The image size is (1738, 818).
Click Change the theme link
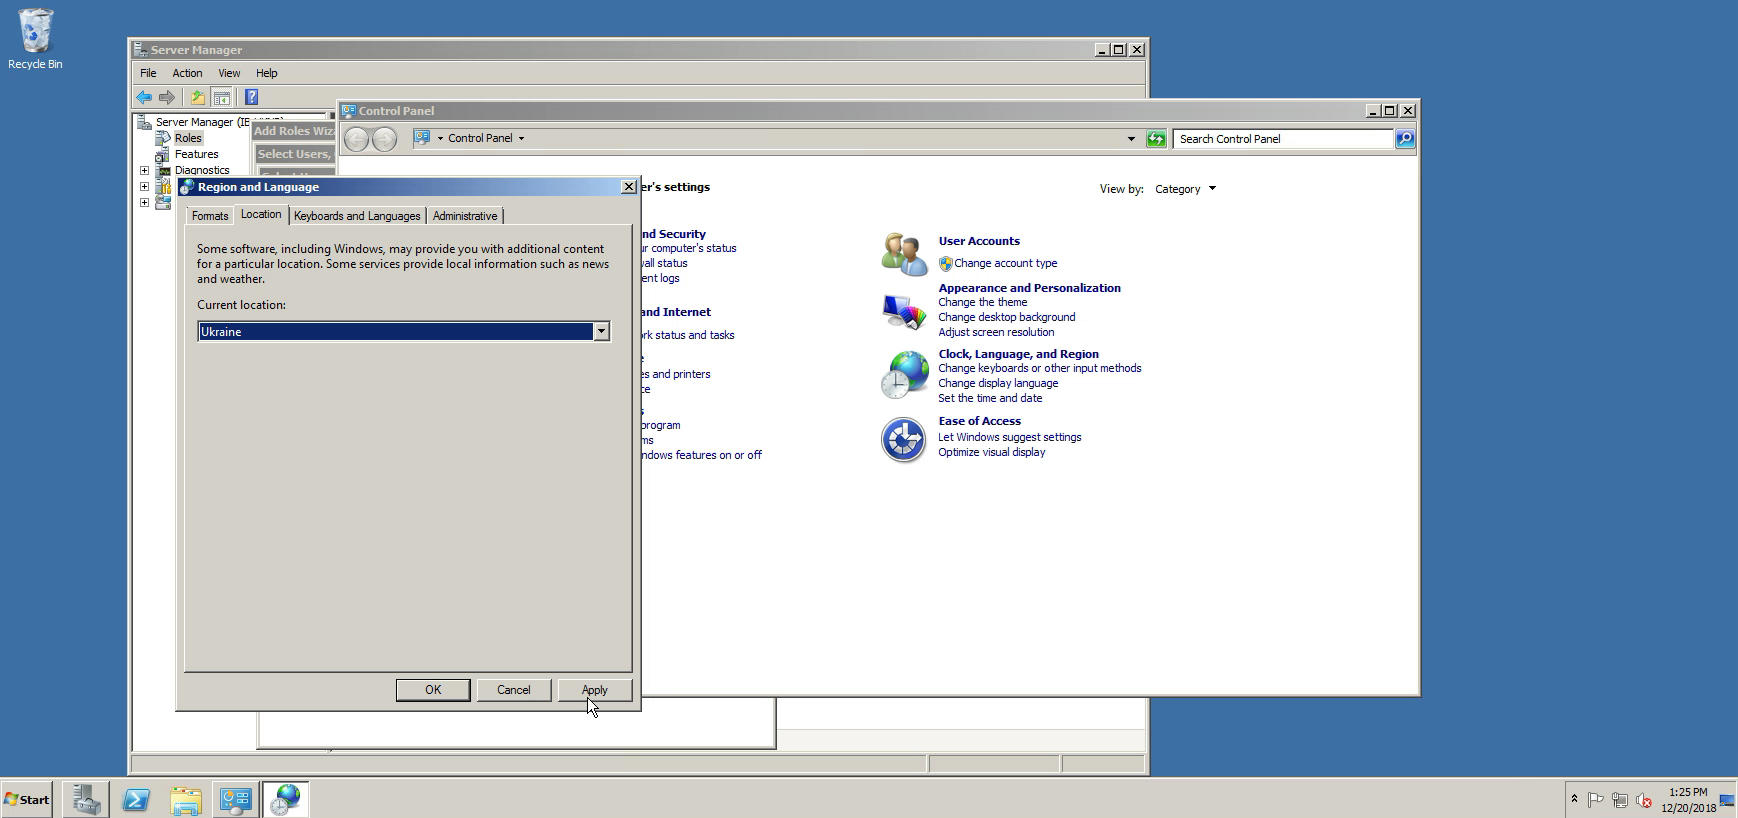click(982, 302)
